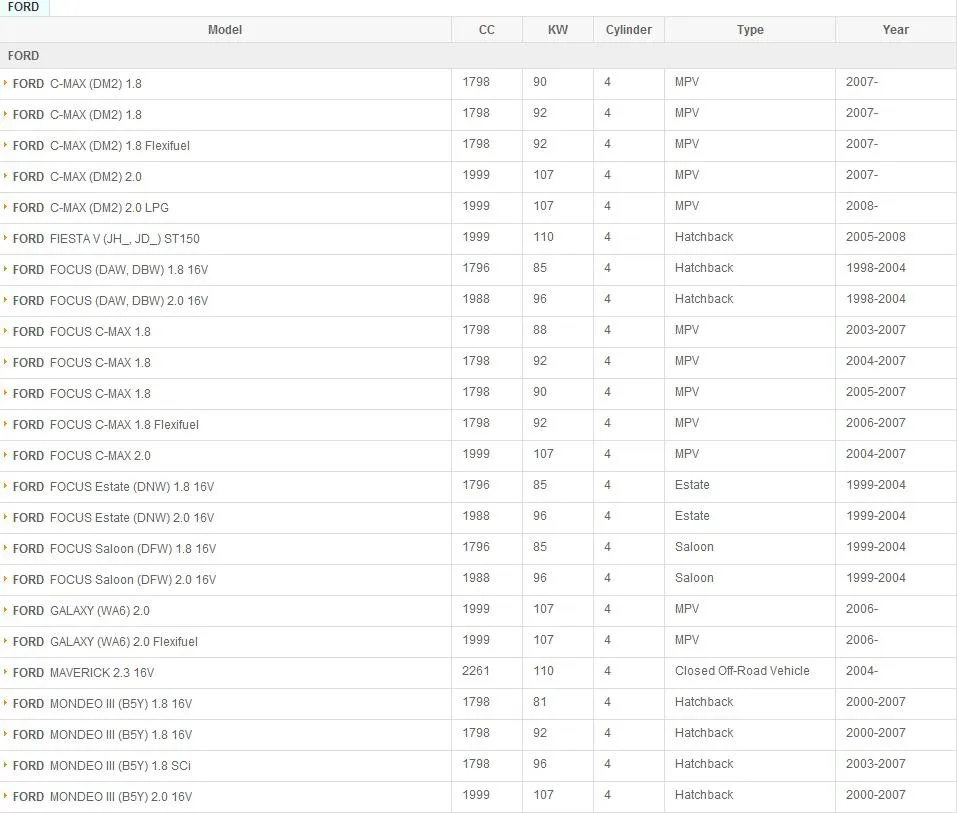Select the Year column header
957x813 pixels.
pyautogui.click(x=895, y=29)
